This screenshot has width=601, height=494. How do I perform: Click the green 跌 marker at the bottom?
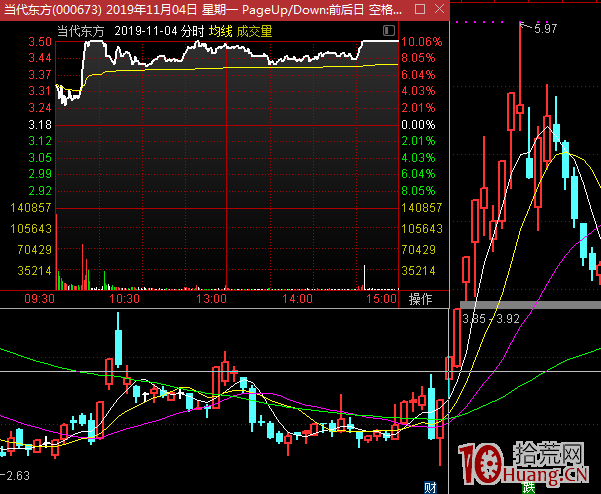(x=529, y=488)
